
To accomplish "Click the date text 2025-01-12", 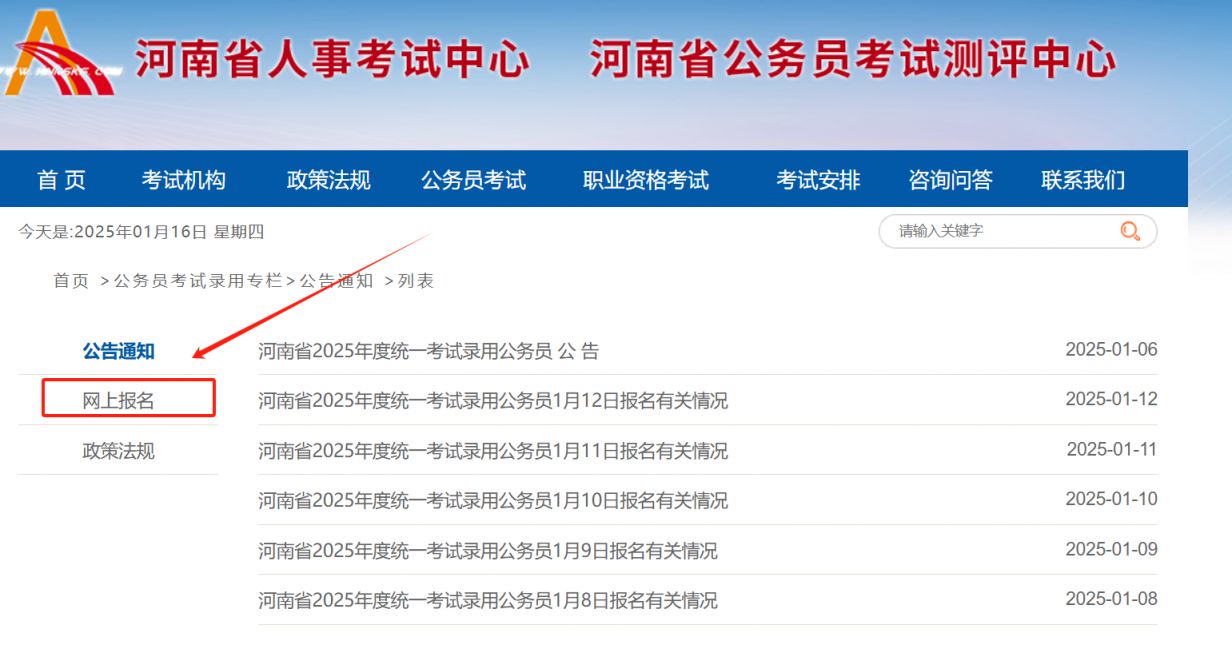I will [x=1111, y=399].
